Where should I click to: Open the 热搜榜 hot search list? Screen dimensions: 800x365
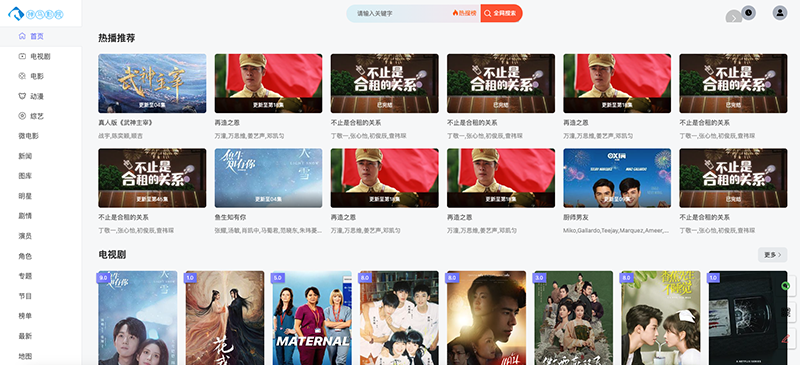point(465,13)
